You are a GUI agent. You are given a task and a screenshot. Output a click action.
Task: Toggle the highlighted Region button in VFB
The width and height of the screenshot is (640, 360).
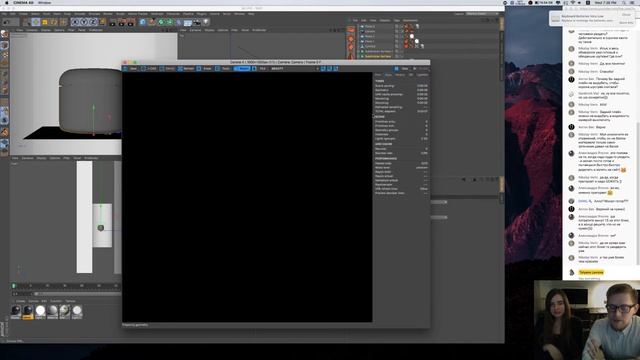pos(243,69)
